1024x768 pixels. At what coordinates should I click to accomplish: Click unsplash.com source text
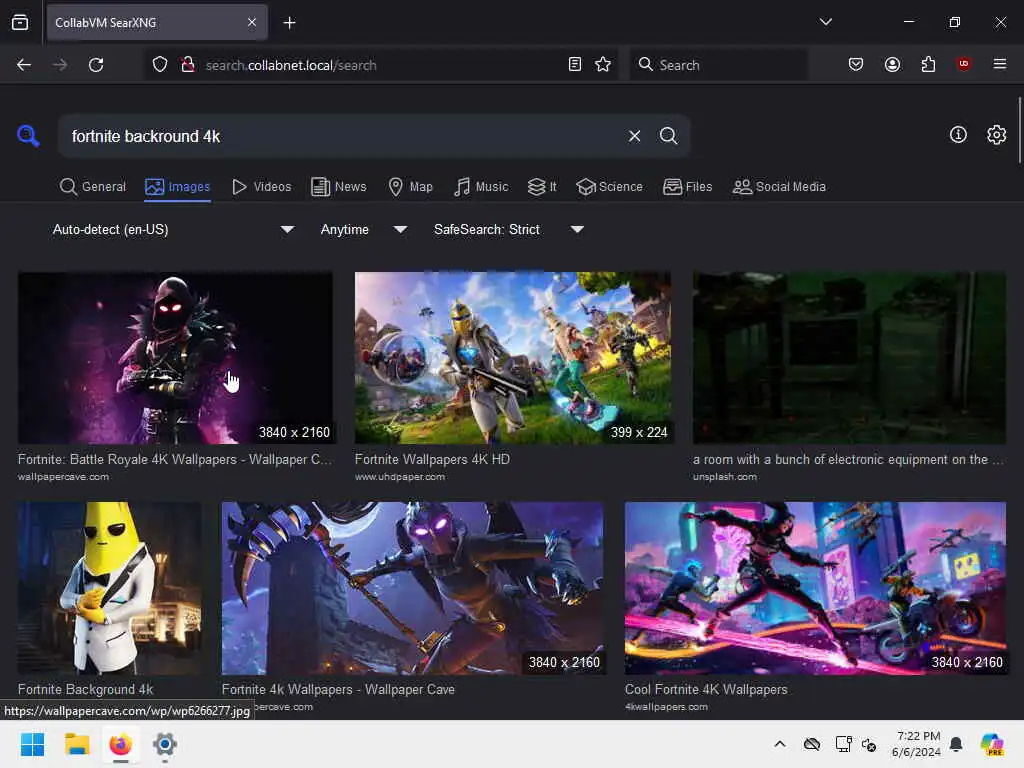click(x=725, y=477)
